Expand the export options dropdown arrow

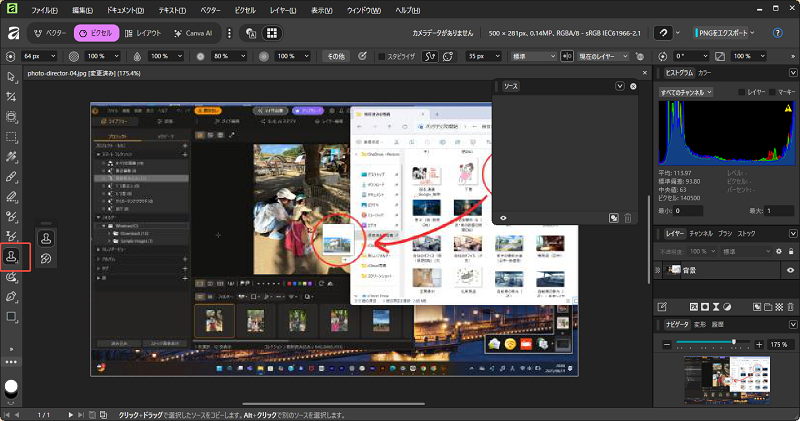tap(752, 33)
